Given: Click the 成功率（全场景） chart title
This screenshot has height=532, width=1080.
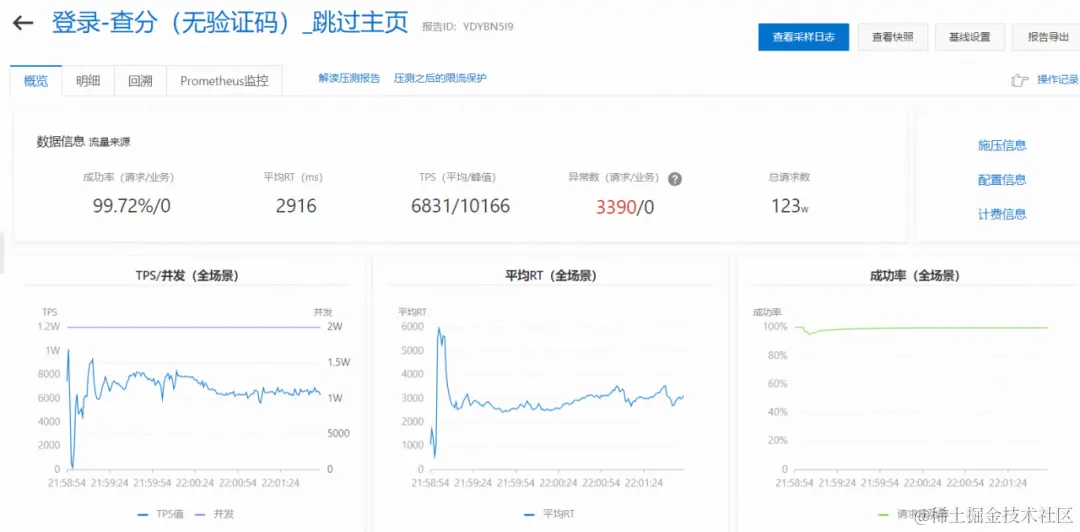Looking at the screenshot, I should (x=915, y=276).
